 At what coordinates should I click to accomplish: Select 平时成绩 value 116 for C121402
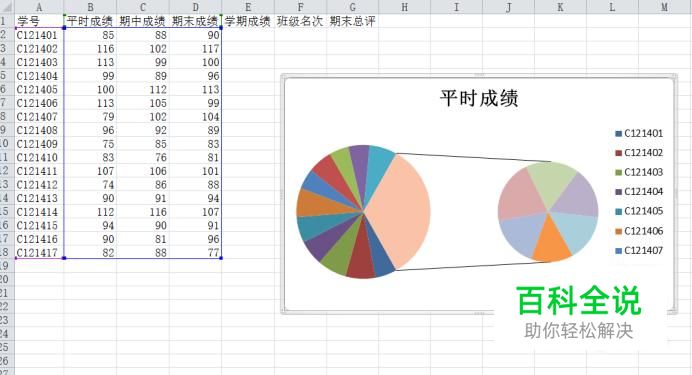point(90,49)
